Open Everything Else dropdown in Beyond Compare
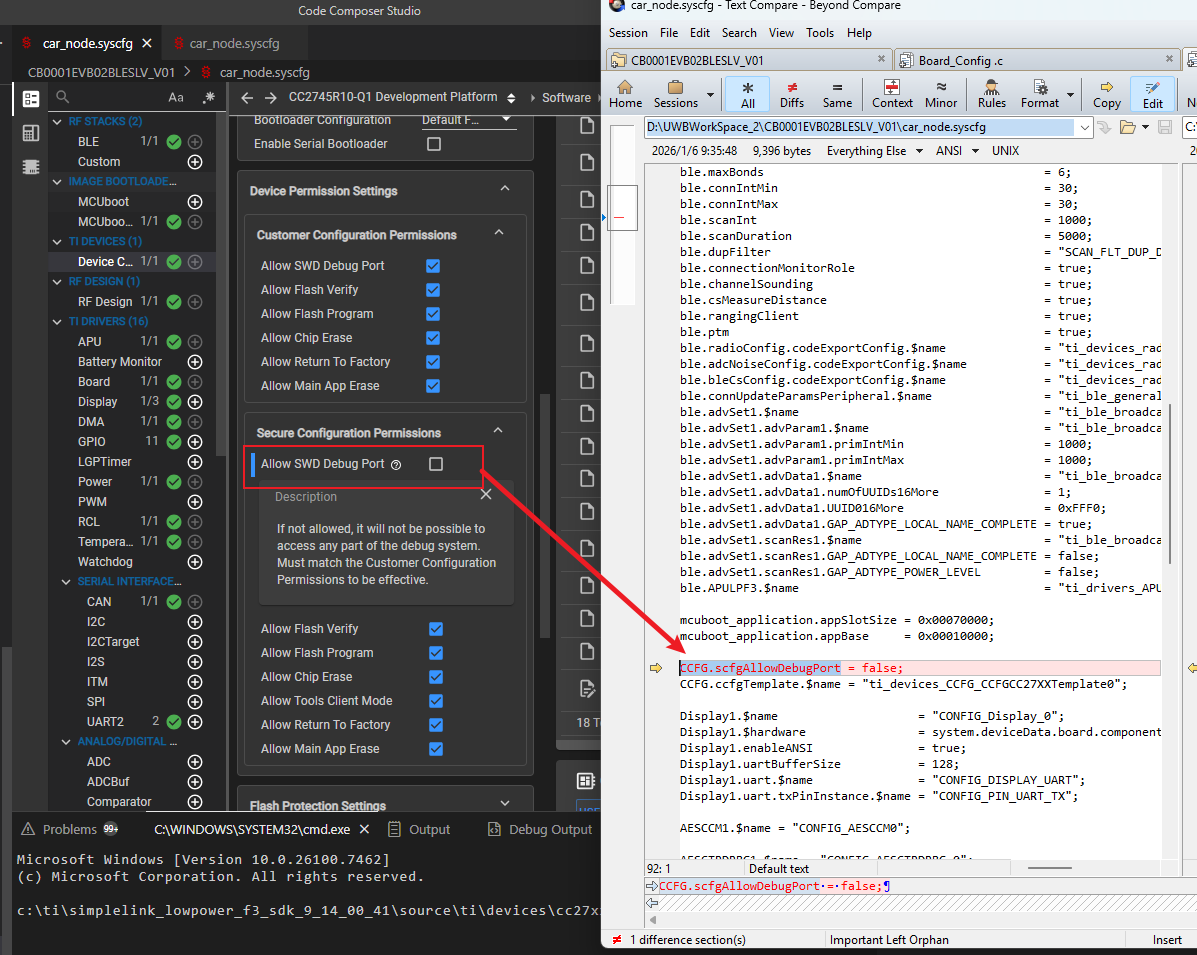Screen dimensions: 1197x955 (874, 151)
